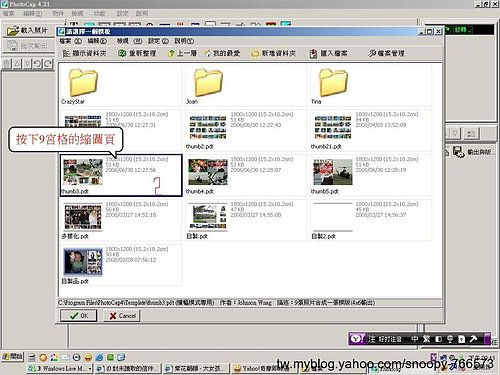Click the 批次輸出 batch output button

click(x=28, y=46)
